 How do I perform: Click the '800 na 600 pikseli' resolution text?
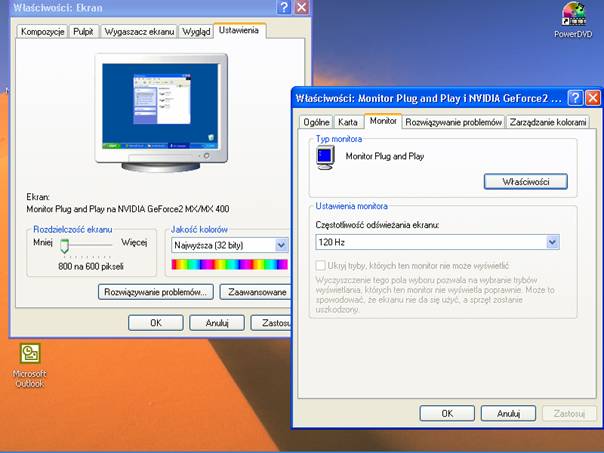91,266
